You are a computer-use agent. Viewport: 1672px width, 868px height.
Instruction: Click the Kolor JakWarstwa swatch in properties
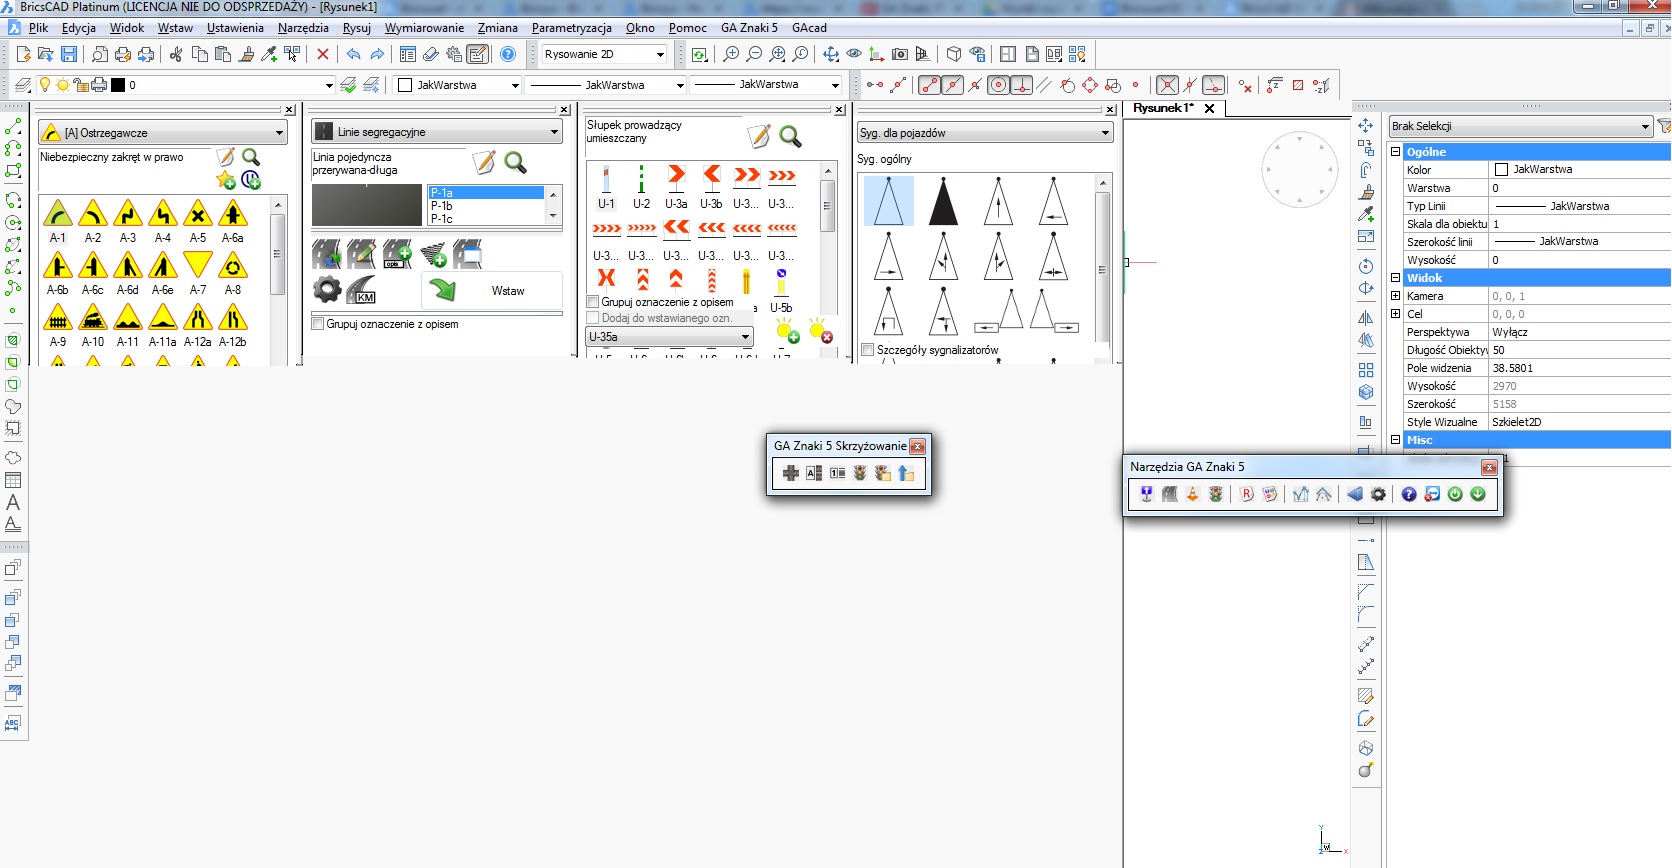(1501, 170)
